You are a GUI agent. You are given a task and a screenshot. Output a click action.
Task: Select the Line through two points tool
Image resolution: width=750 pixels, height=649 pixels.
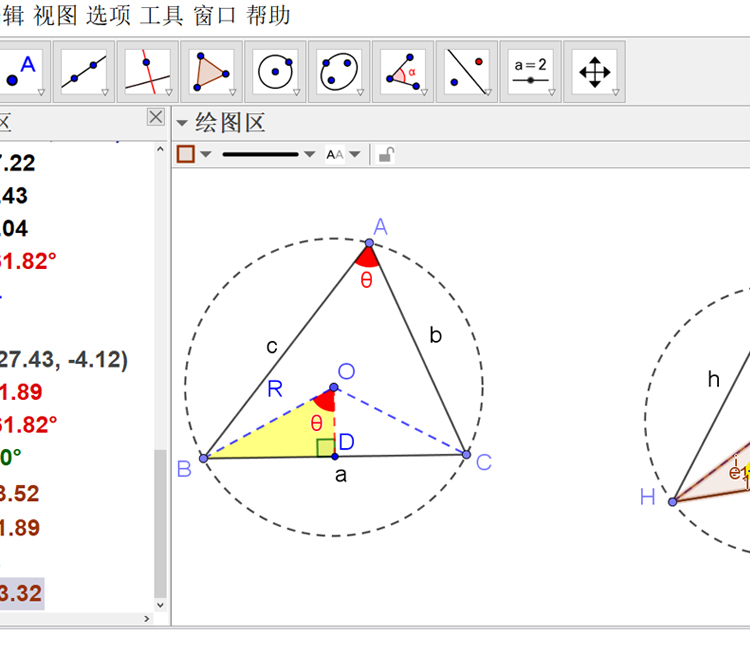[x=82, y=71]
